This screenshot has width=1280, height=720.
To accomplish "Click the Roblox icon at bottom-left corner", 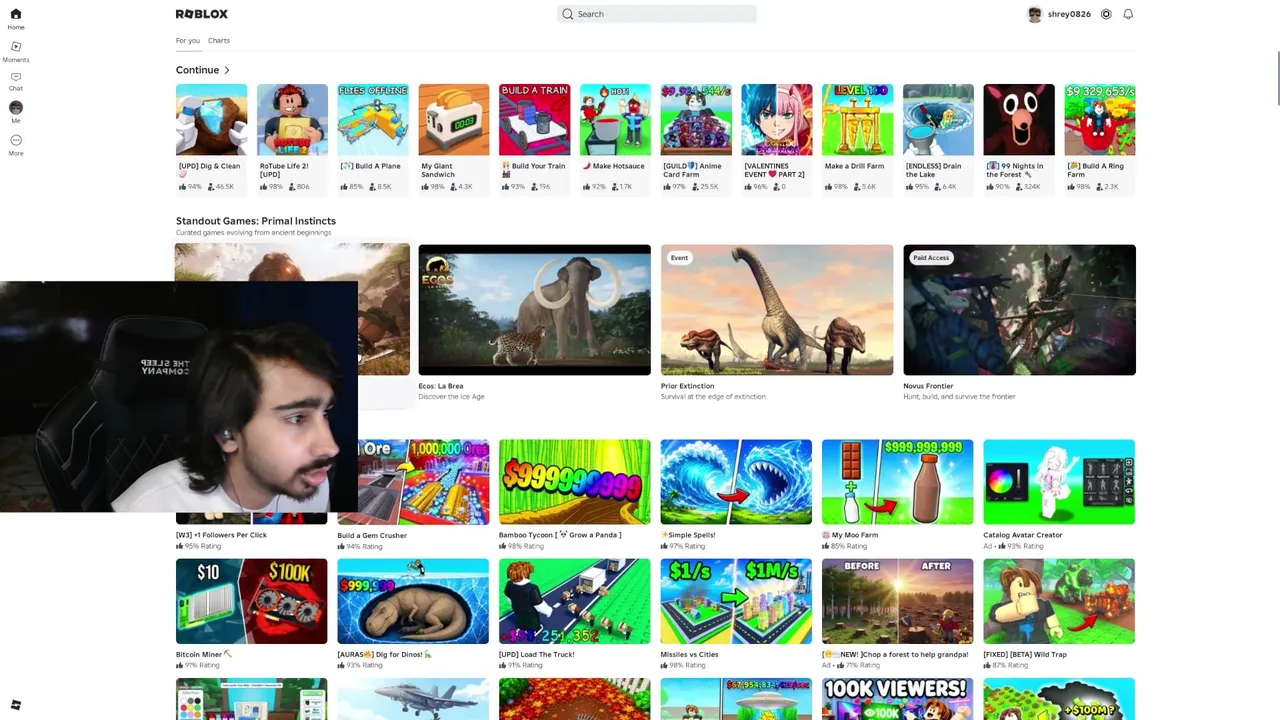I will pos(16,705).
